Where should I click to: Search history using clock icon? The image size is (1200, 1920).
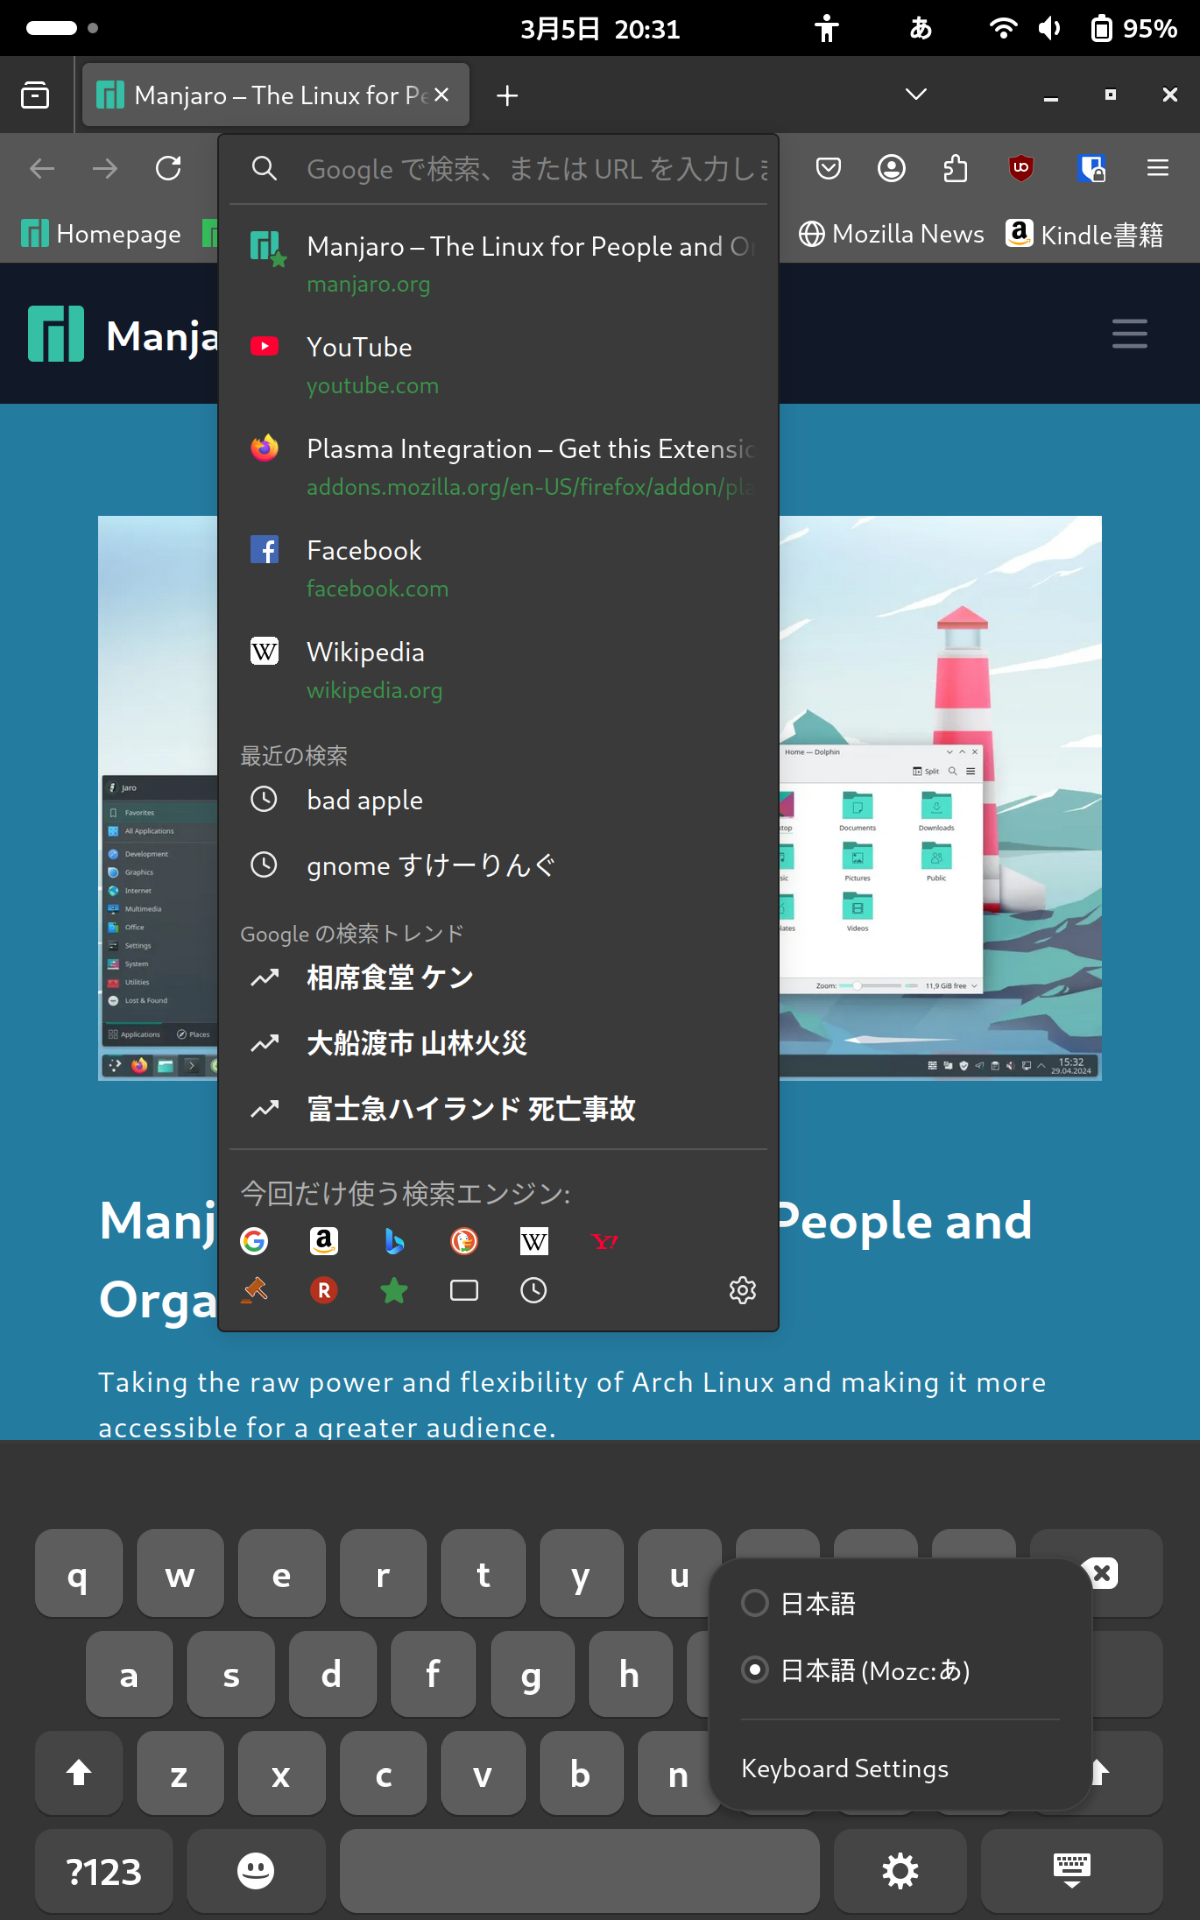tap(534, 1290)
